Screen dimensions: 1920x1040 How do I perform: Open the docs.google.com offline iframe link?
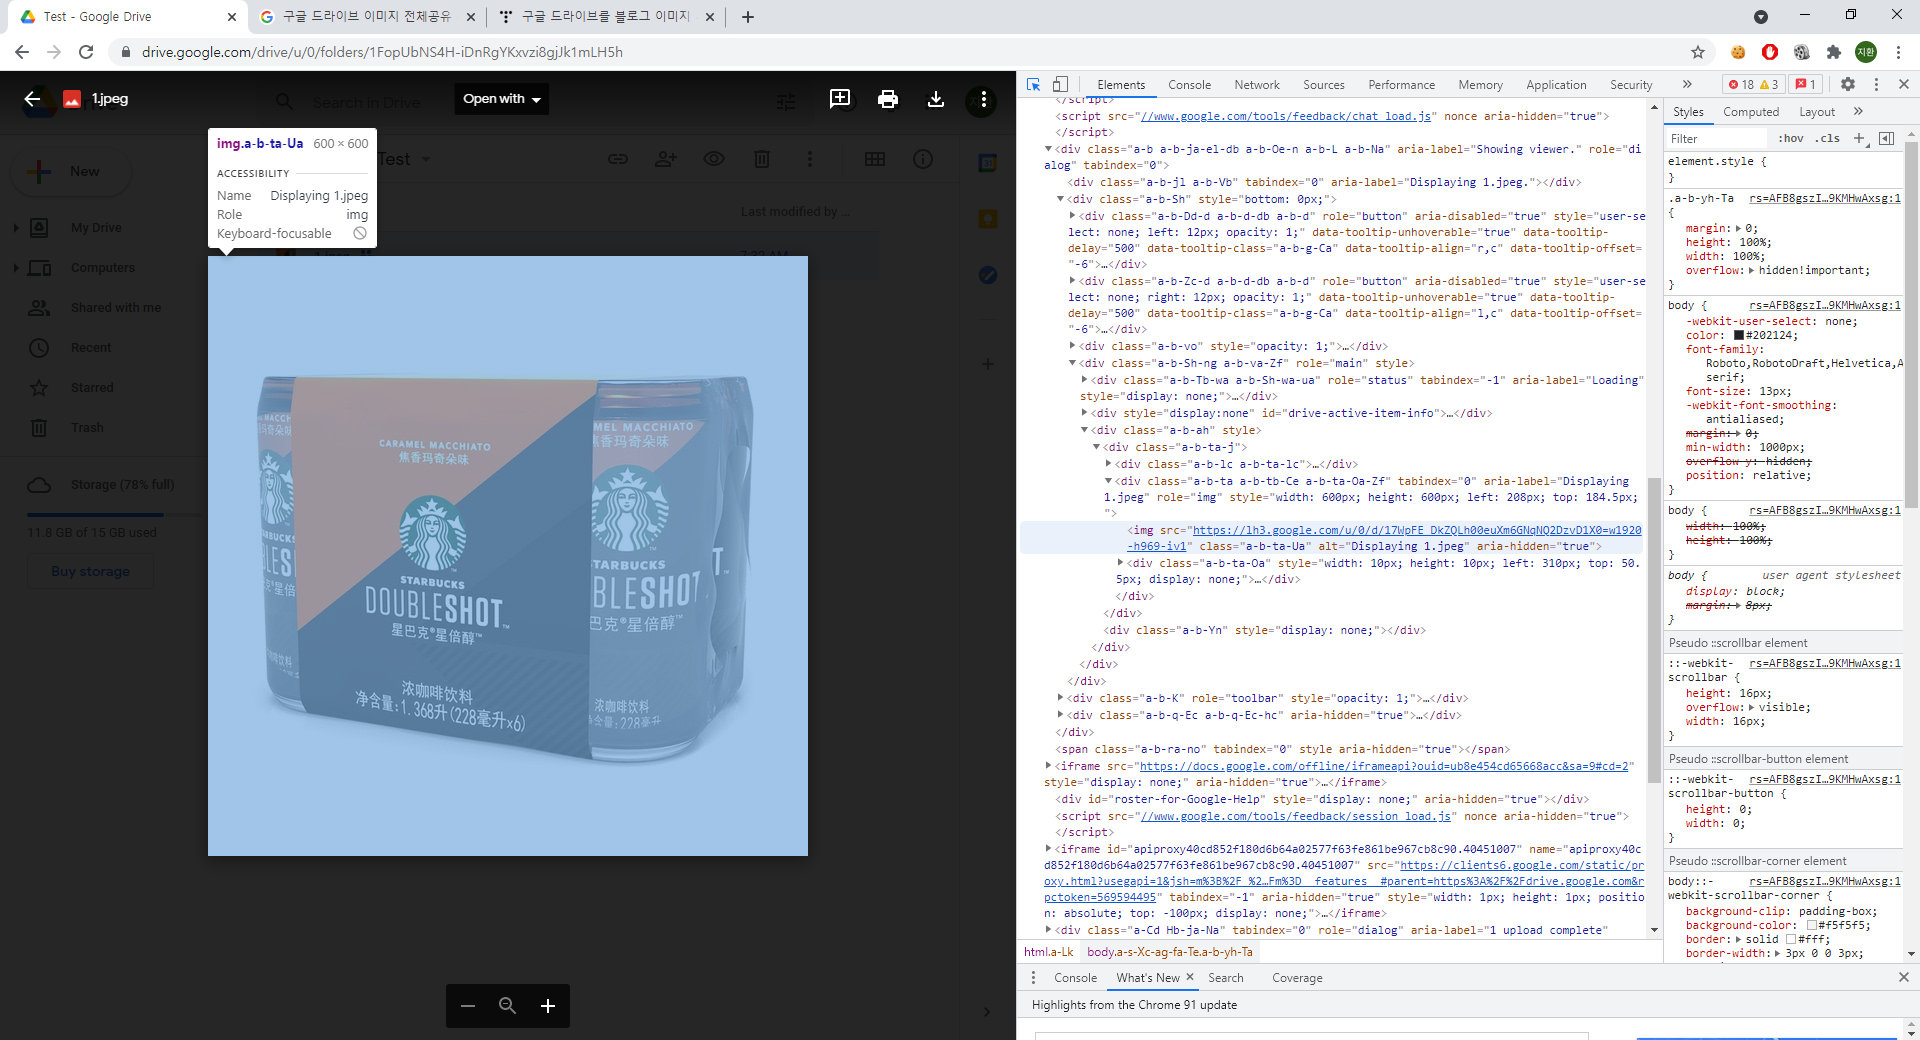coord(1384,767)
